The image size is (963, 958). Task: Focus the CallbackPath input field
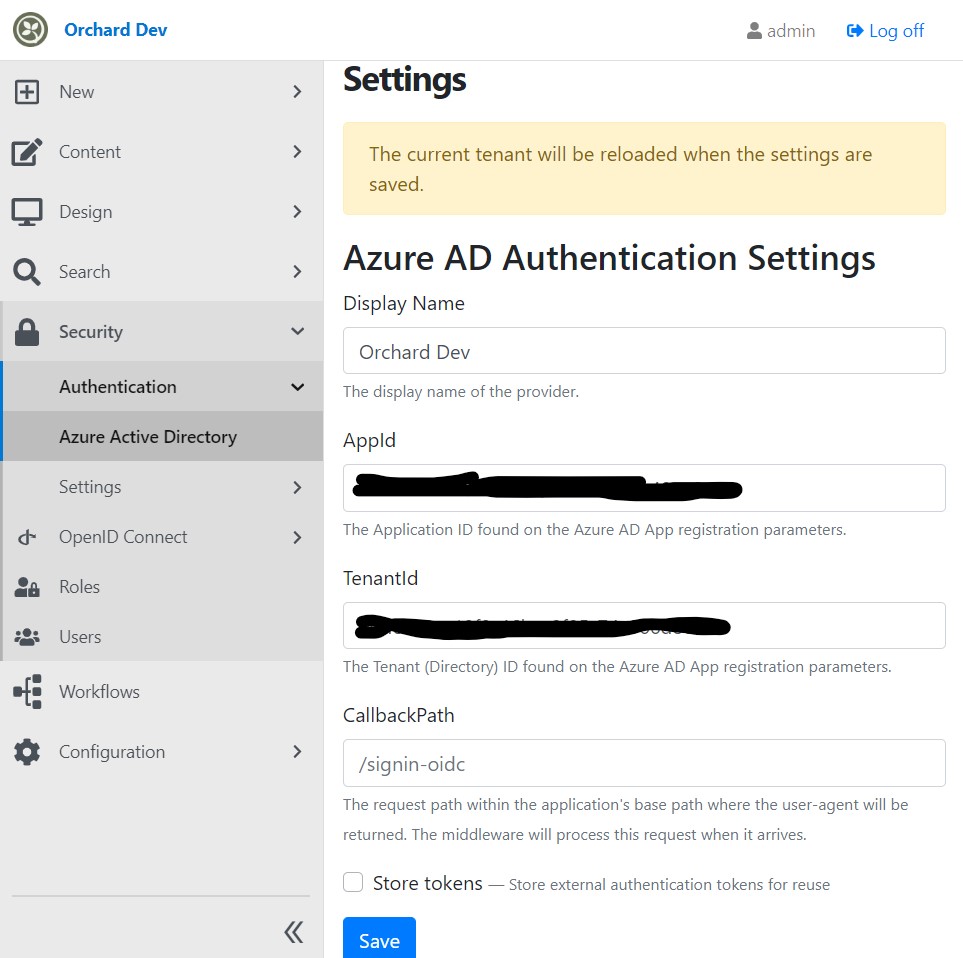click(644, 763)
